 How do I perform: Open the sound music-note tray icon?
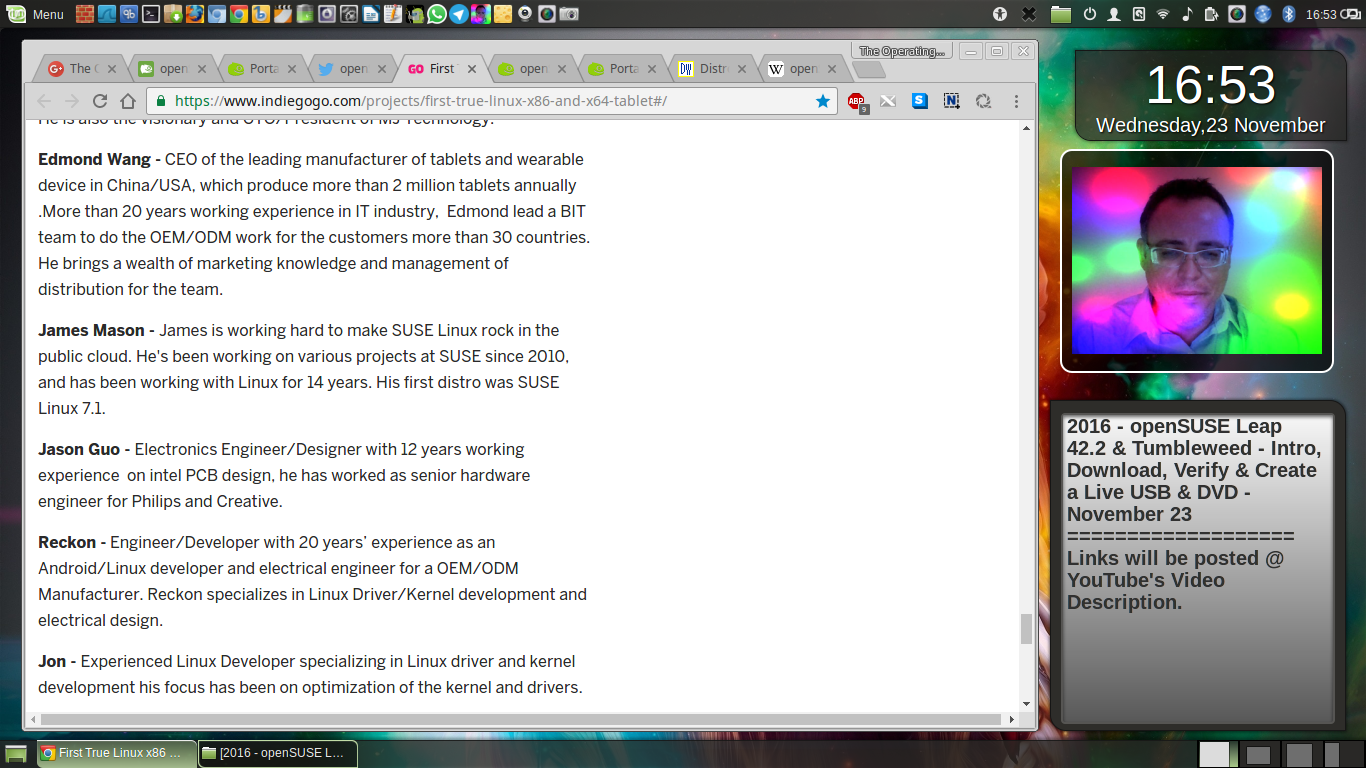[1188, 14]
